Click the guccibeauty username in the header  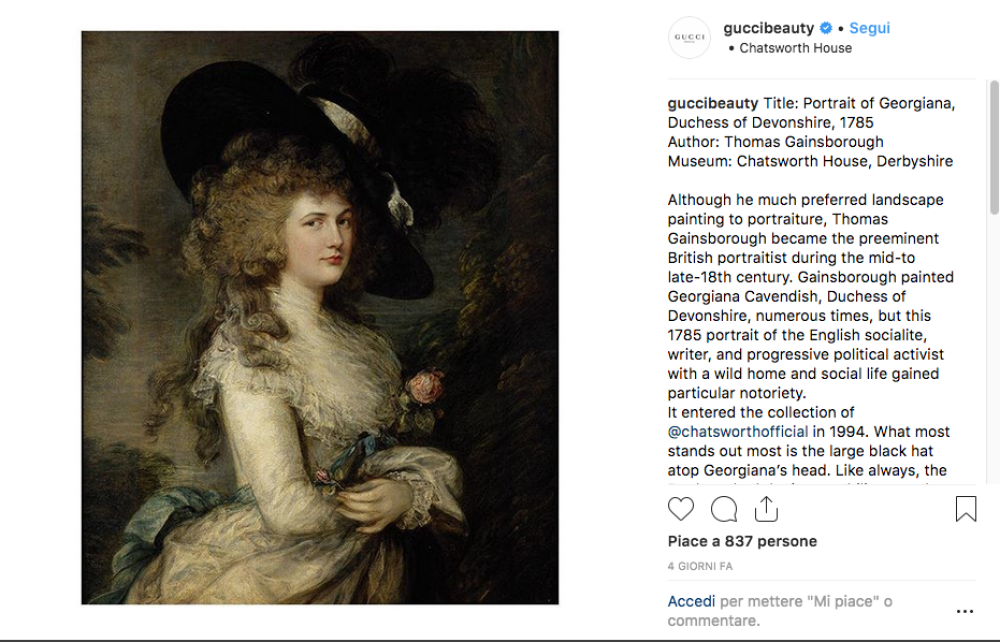tap(768, 29)
